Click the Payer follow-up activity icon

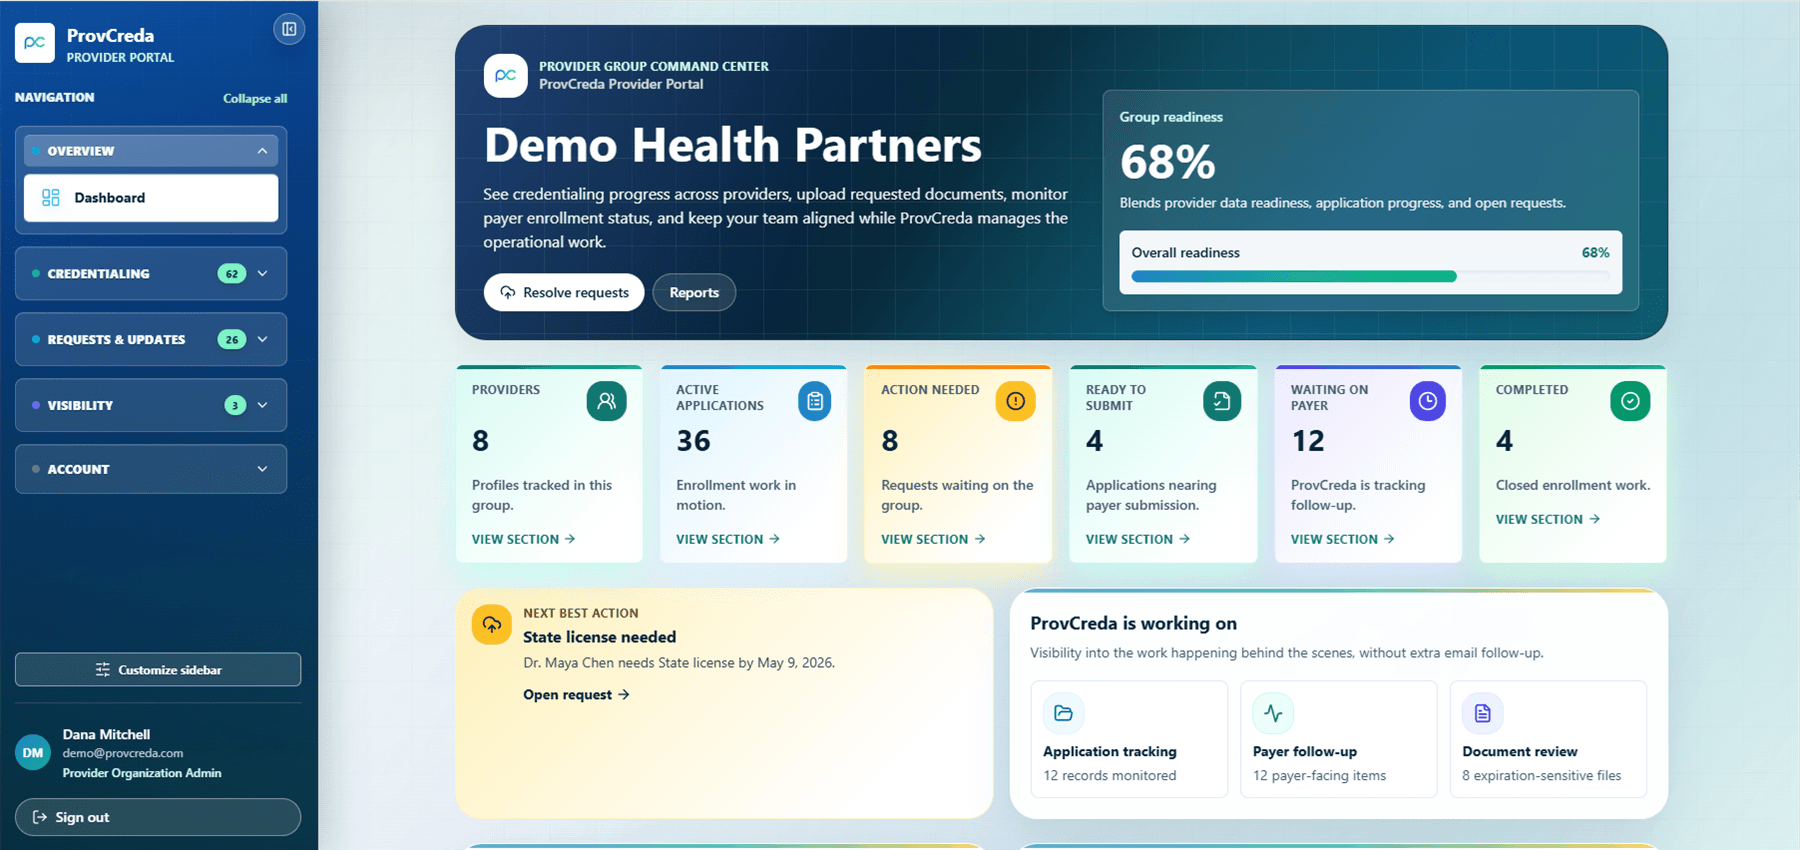(x=1273, y=713)
